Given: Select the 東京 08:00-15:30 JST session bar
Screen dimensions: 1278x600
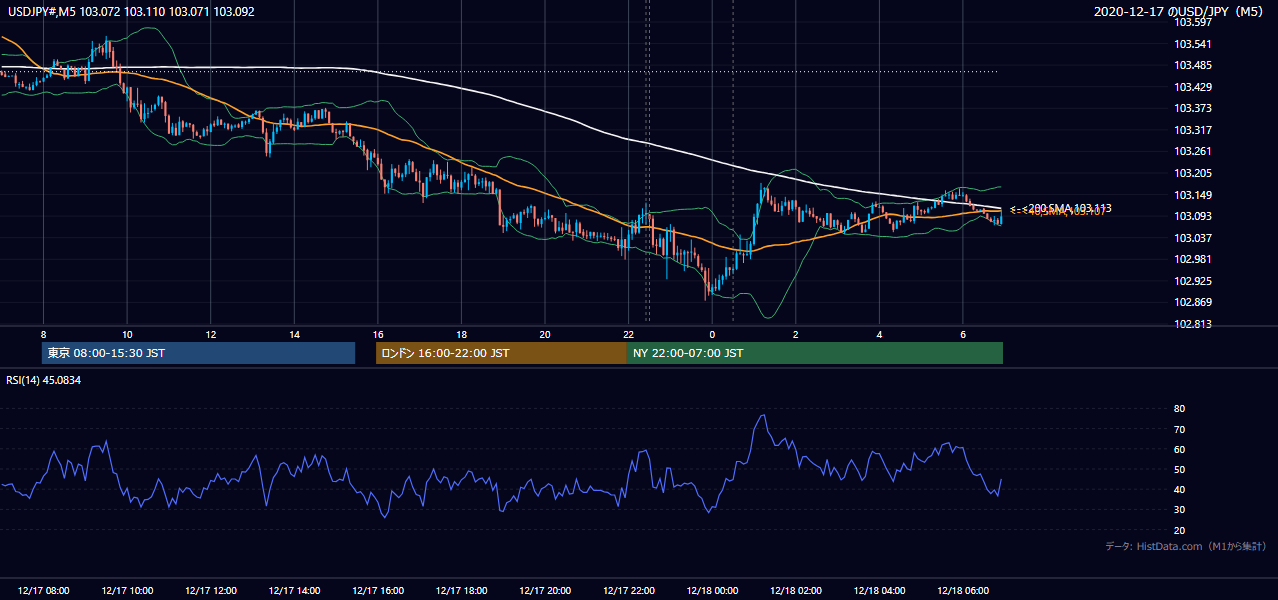Looking at the screenshot, I should [198, 353].
